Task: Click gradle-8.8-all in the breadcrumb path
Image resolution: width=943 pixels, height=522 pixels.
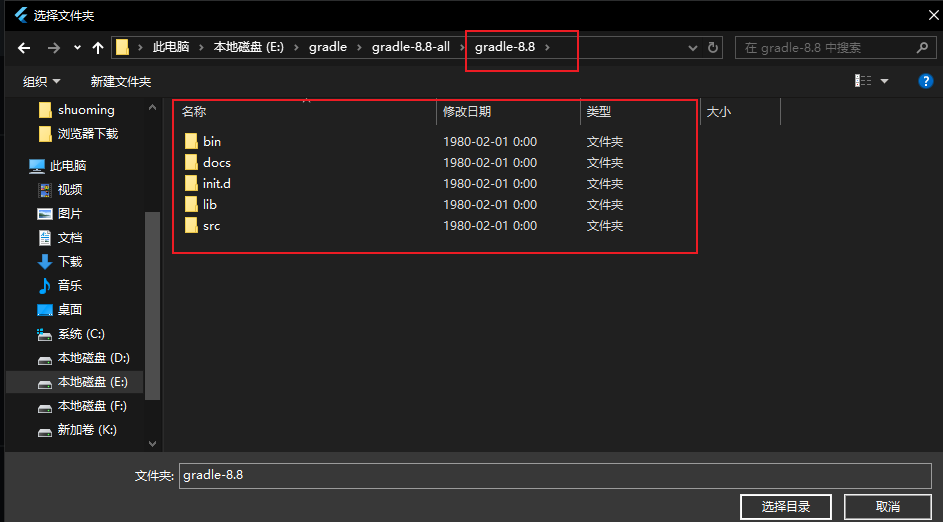Action: 410,47
